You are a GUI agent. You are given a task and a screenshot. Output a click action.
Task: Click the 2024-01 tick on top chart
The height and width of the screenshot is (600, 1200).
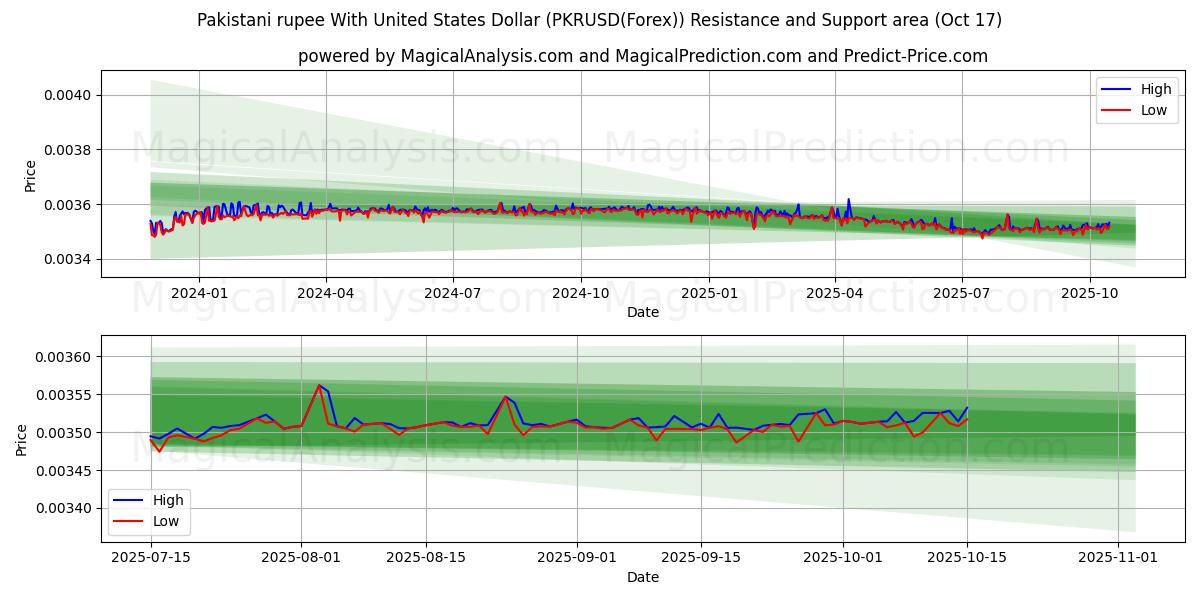tap(199, 293)
